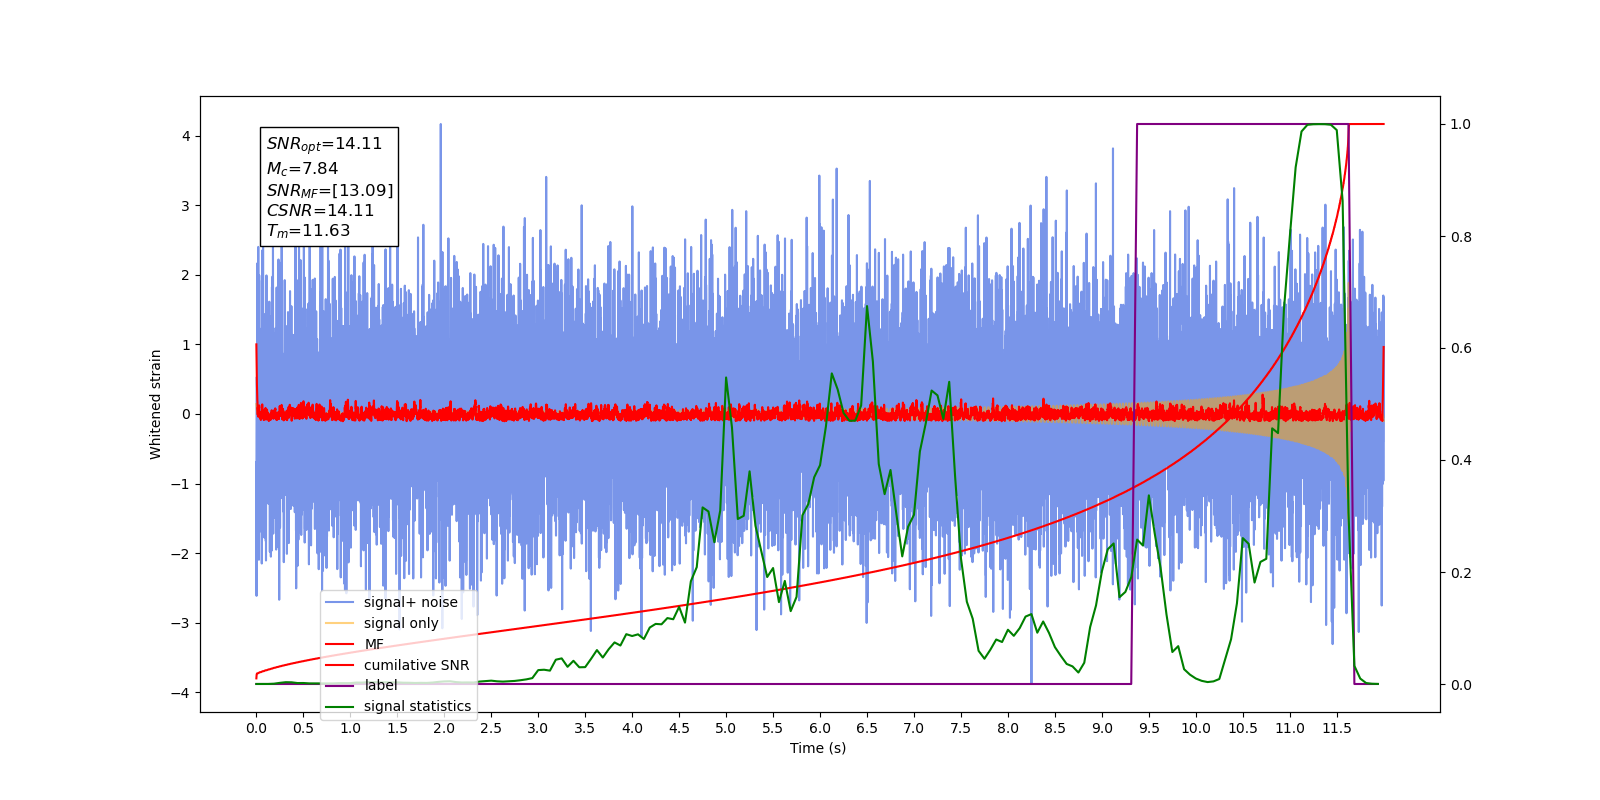Click the 0.6 tick on the right axis

coord(1461,348)
